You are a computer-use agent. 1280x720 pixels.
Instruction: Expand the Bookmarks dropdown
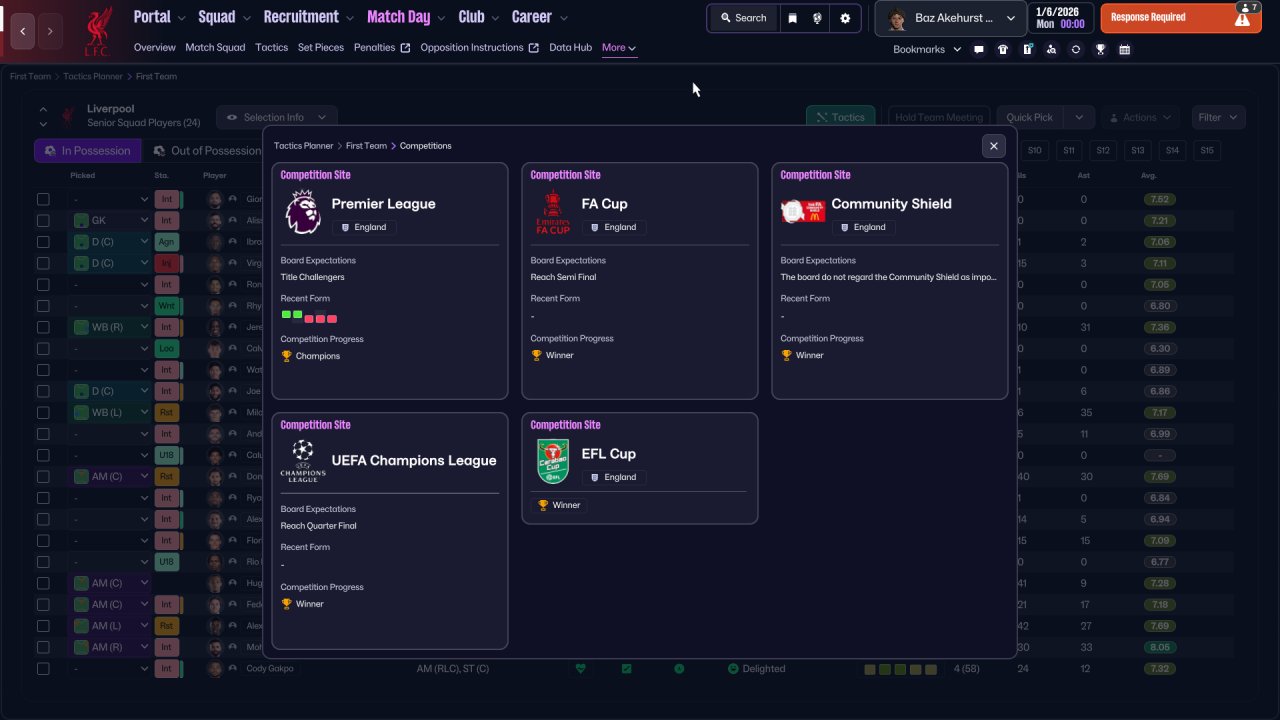(x=927, y=49)
